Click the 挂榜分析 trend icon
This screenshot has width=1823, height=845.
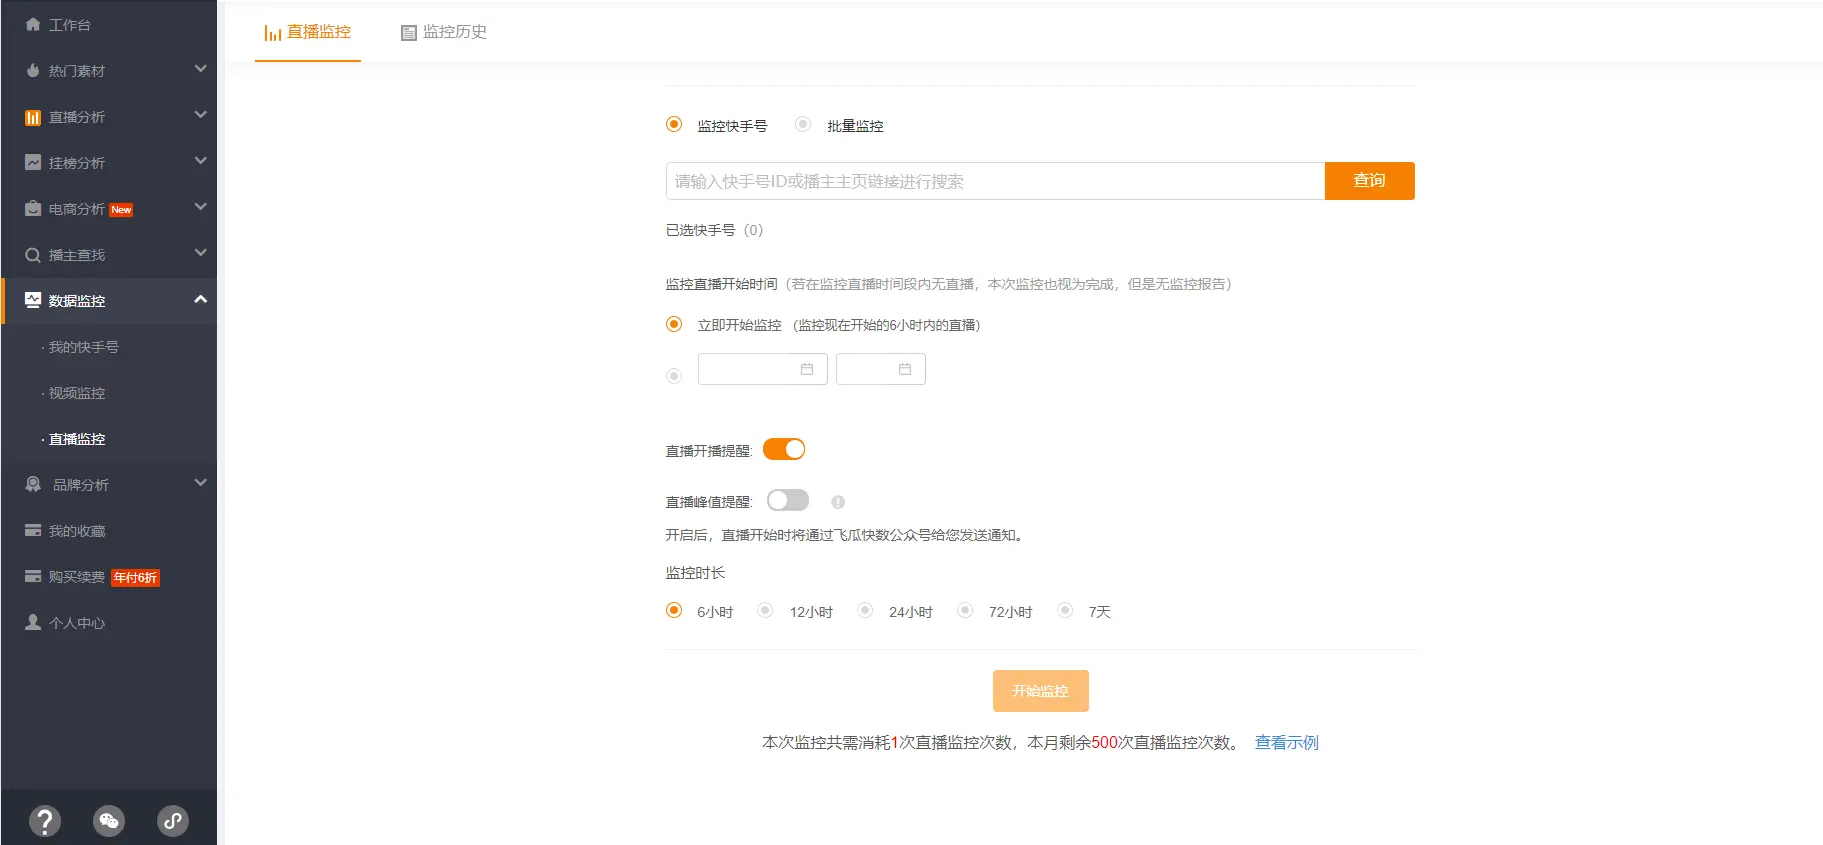[33, 162]
